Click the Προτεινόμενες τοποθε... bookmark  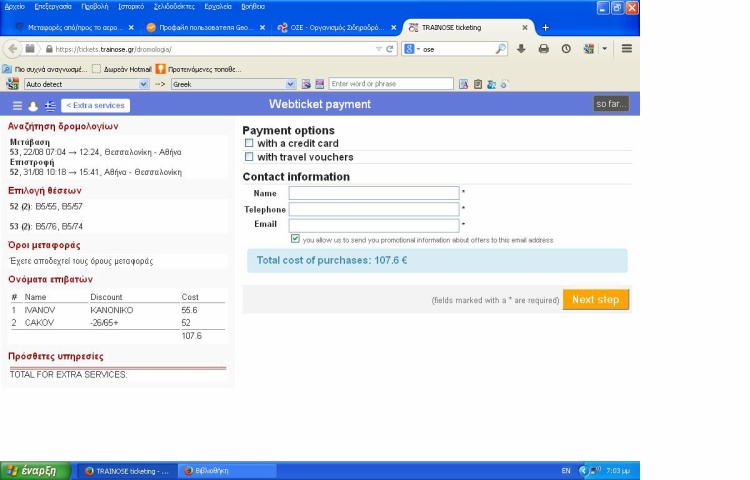pyautogui.click(x=199, y=69)
